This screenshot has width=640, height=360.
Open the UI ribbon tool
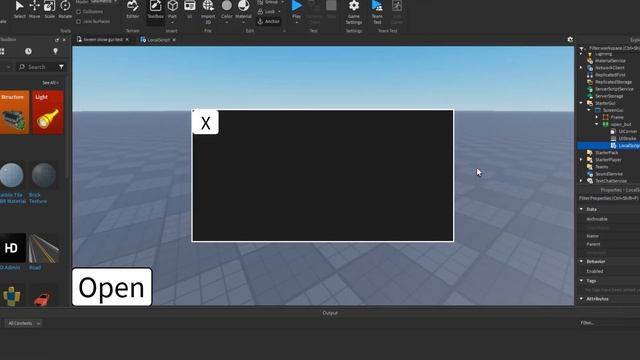click(190, 9)
